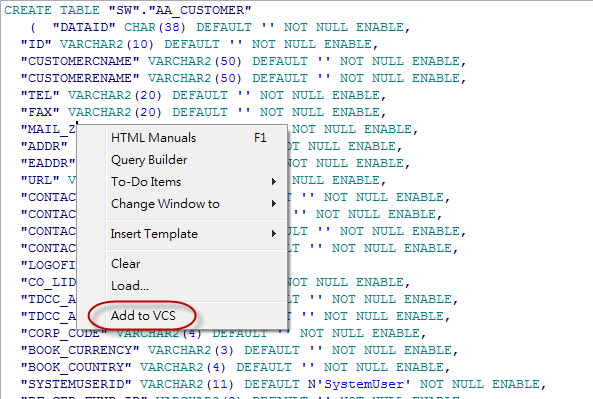Expand Change Window to submenu arrow
The width and height of the screenshot is (593, 399).
274,204
